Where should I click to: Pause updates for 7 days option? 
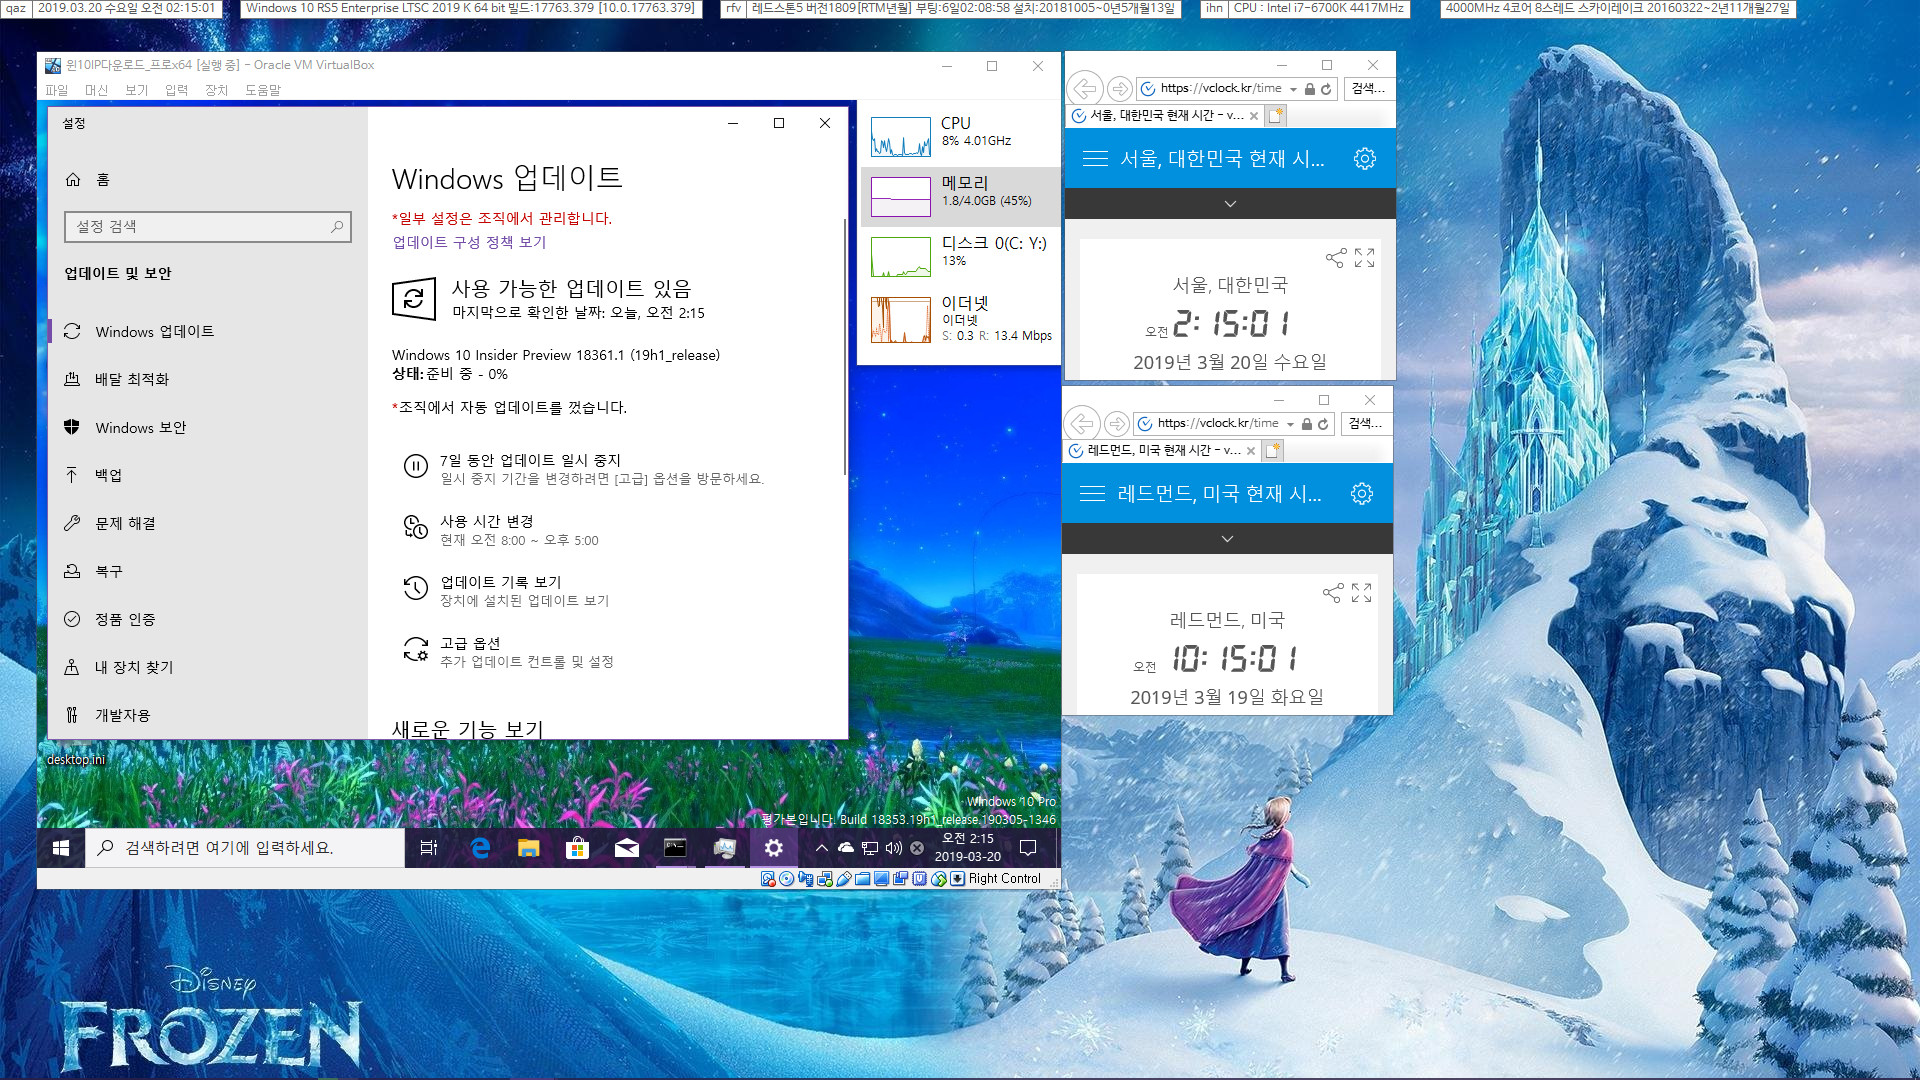pos(584,469)
